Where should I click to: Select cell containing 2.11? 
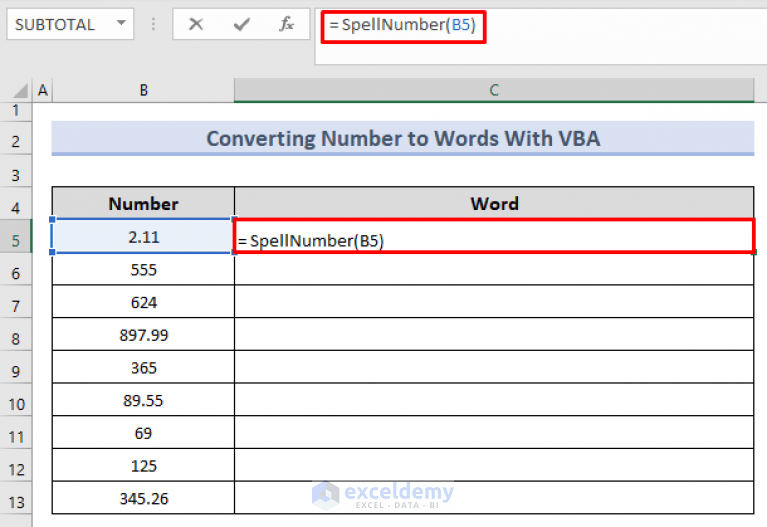click(143, 236)
